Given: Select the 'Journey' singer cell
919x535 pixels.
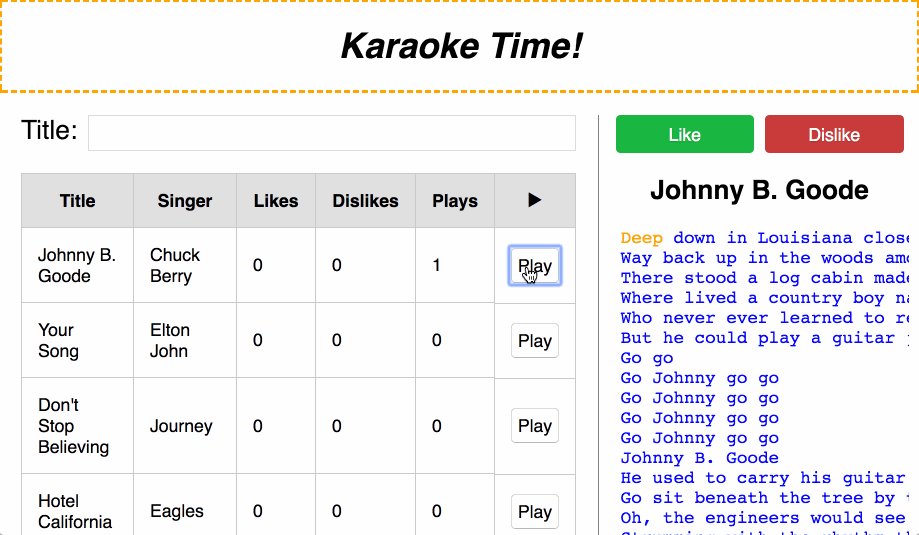Looking at the screenshot, I should point(185,426).
